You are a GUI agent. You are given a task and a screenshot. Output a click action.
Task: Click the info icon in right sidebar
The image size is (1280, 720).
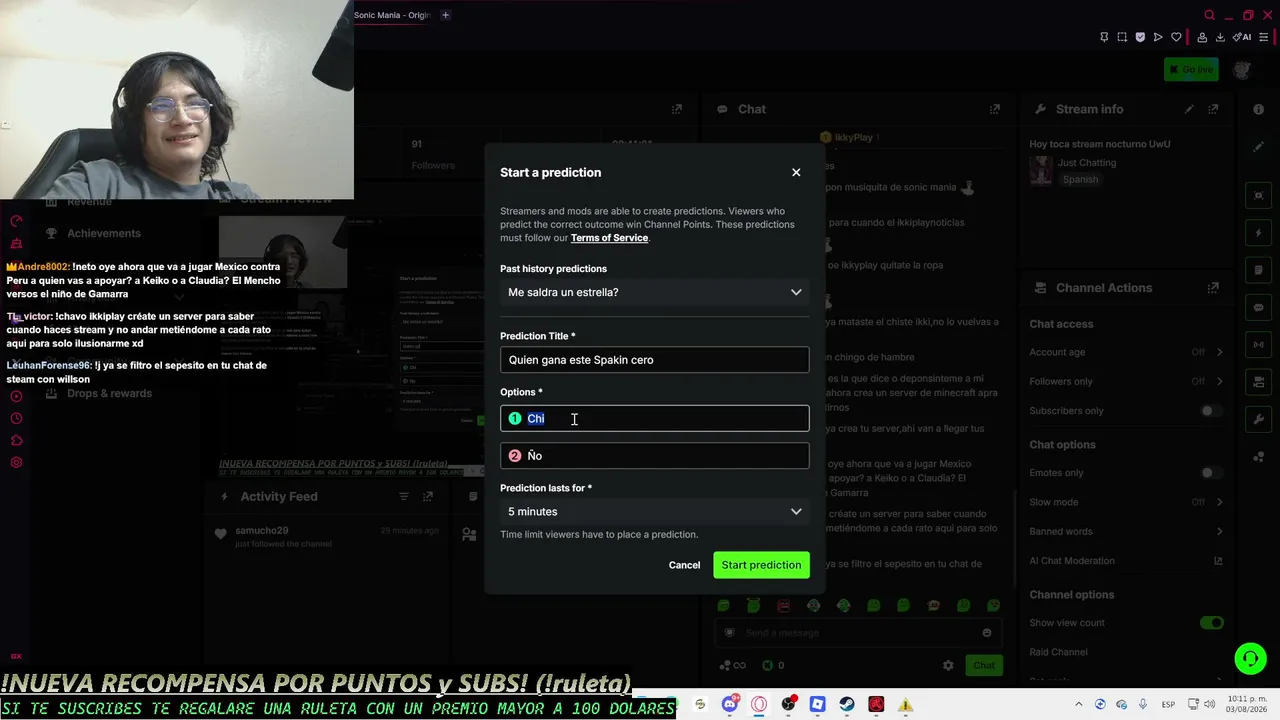pos(1259,109)
